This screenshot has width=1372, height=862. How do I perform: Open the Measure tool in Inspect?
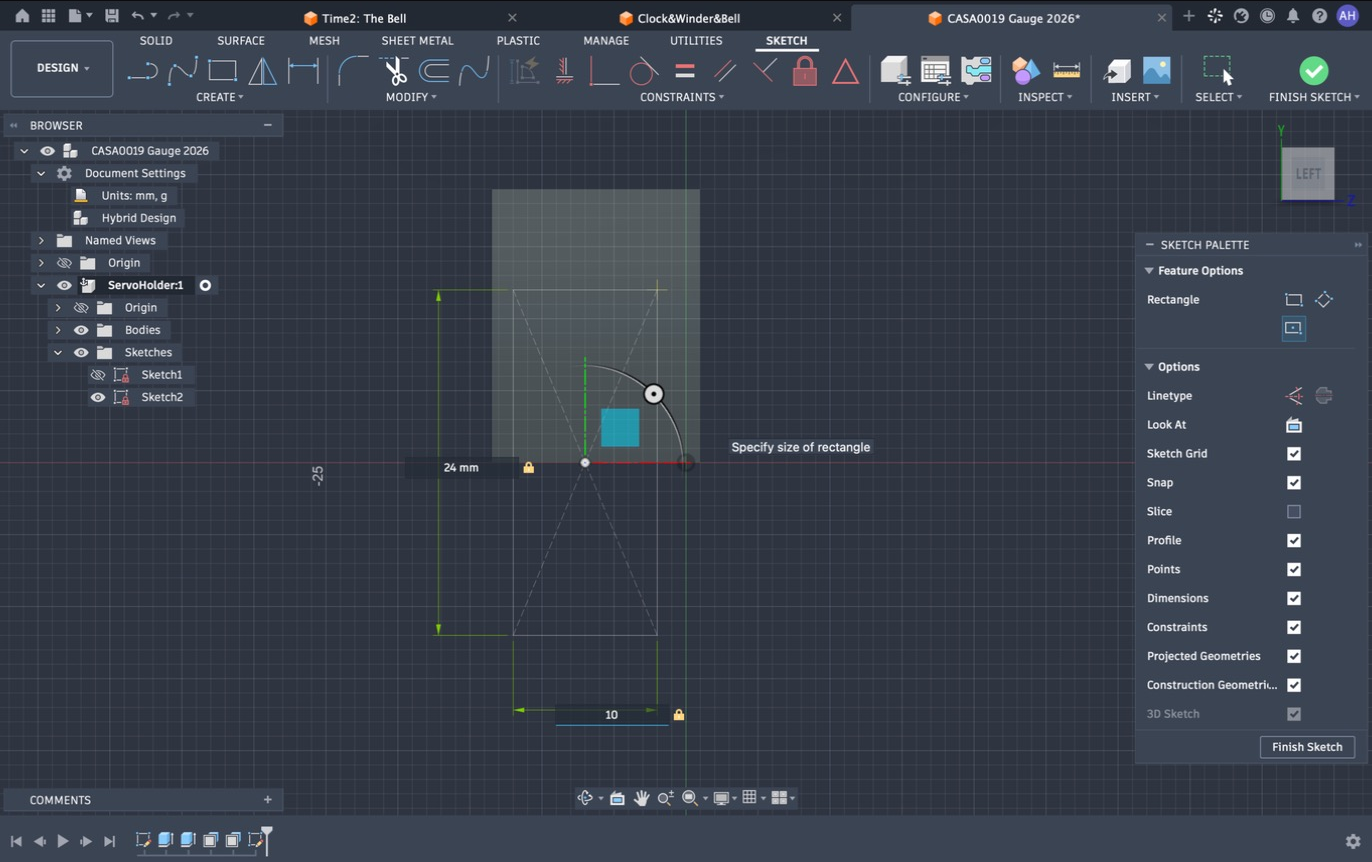click(1067, 71)
